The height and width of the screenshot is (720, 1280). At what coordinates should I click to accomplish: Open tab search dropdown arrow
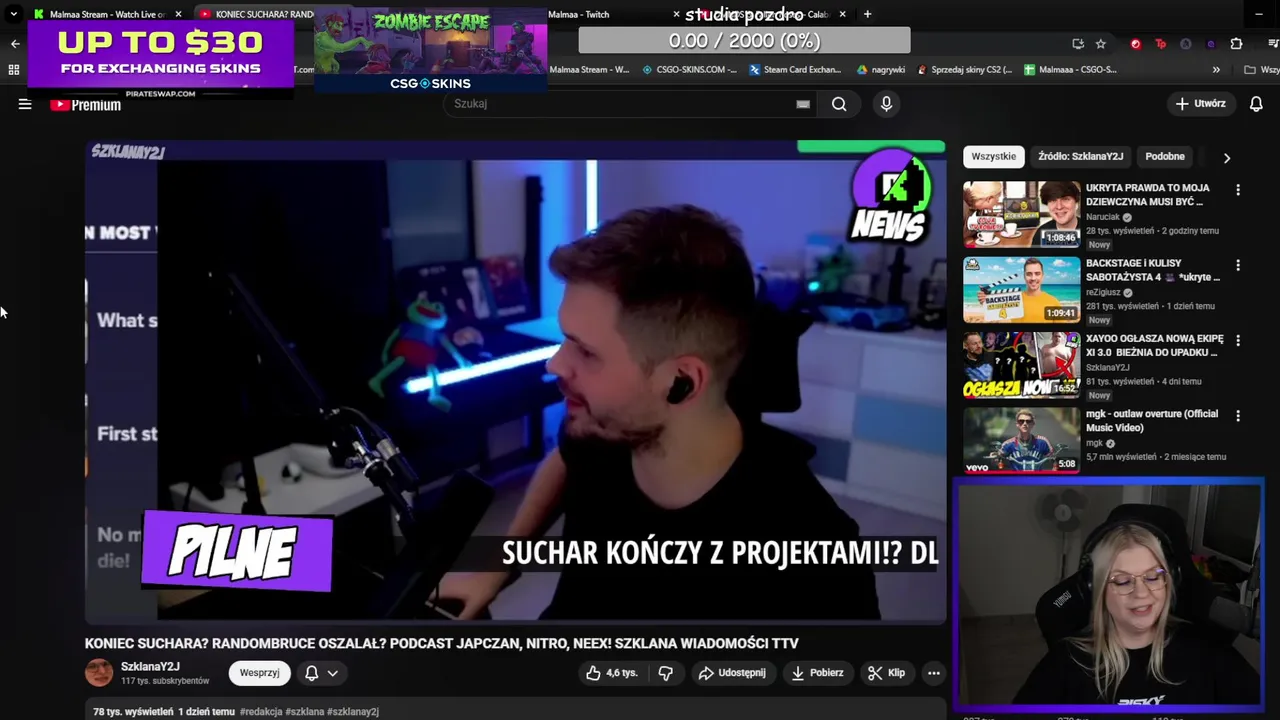[x=13, y=14]
